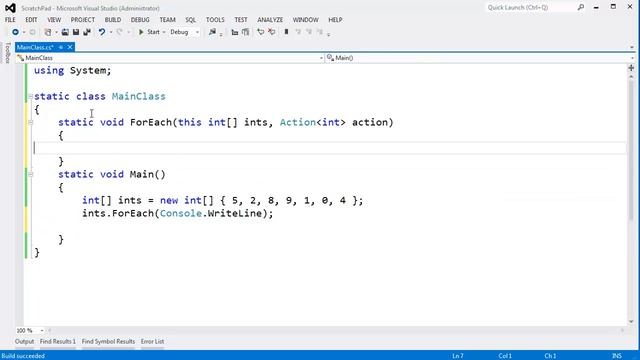Open the Redo history dropdown arrow
The width and height of the screenshot is (640, 360).
[128, 32]
